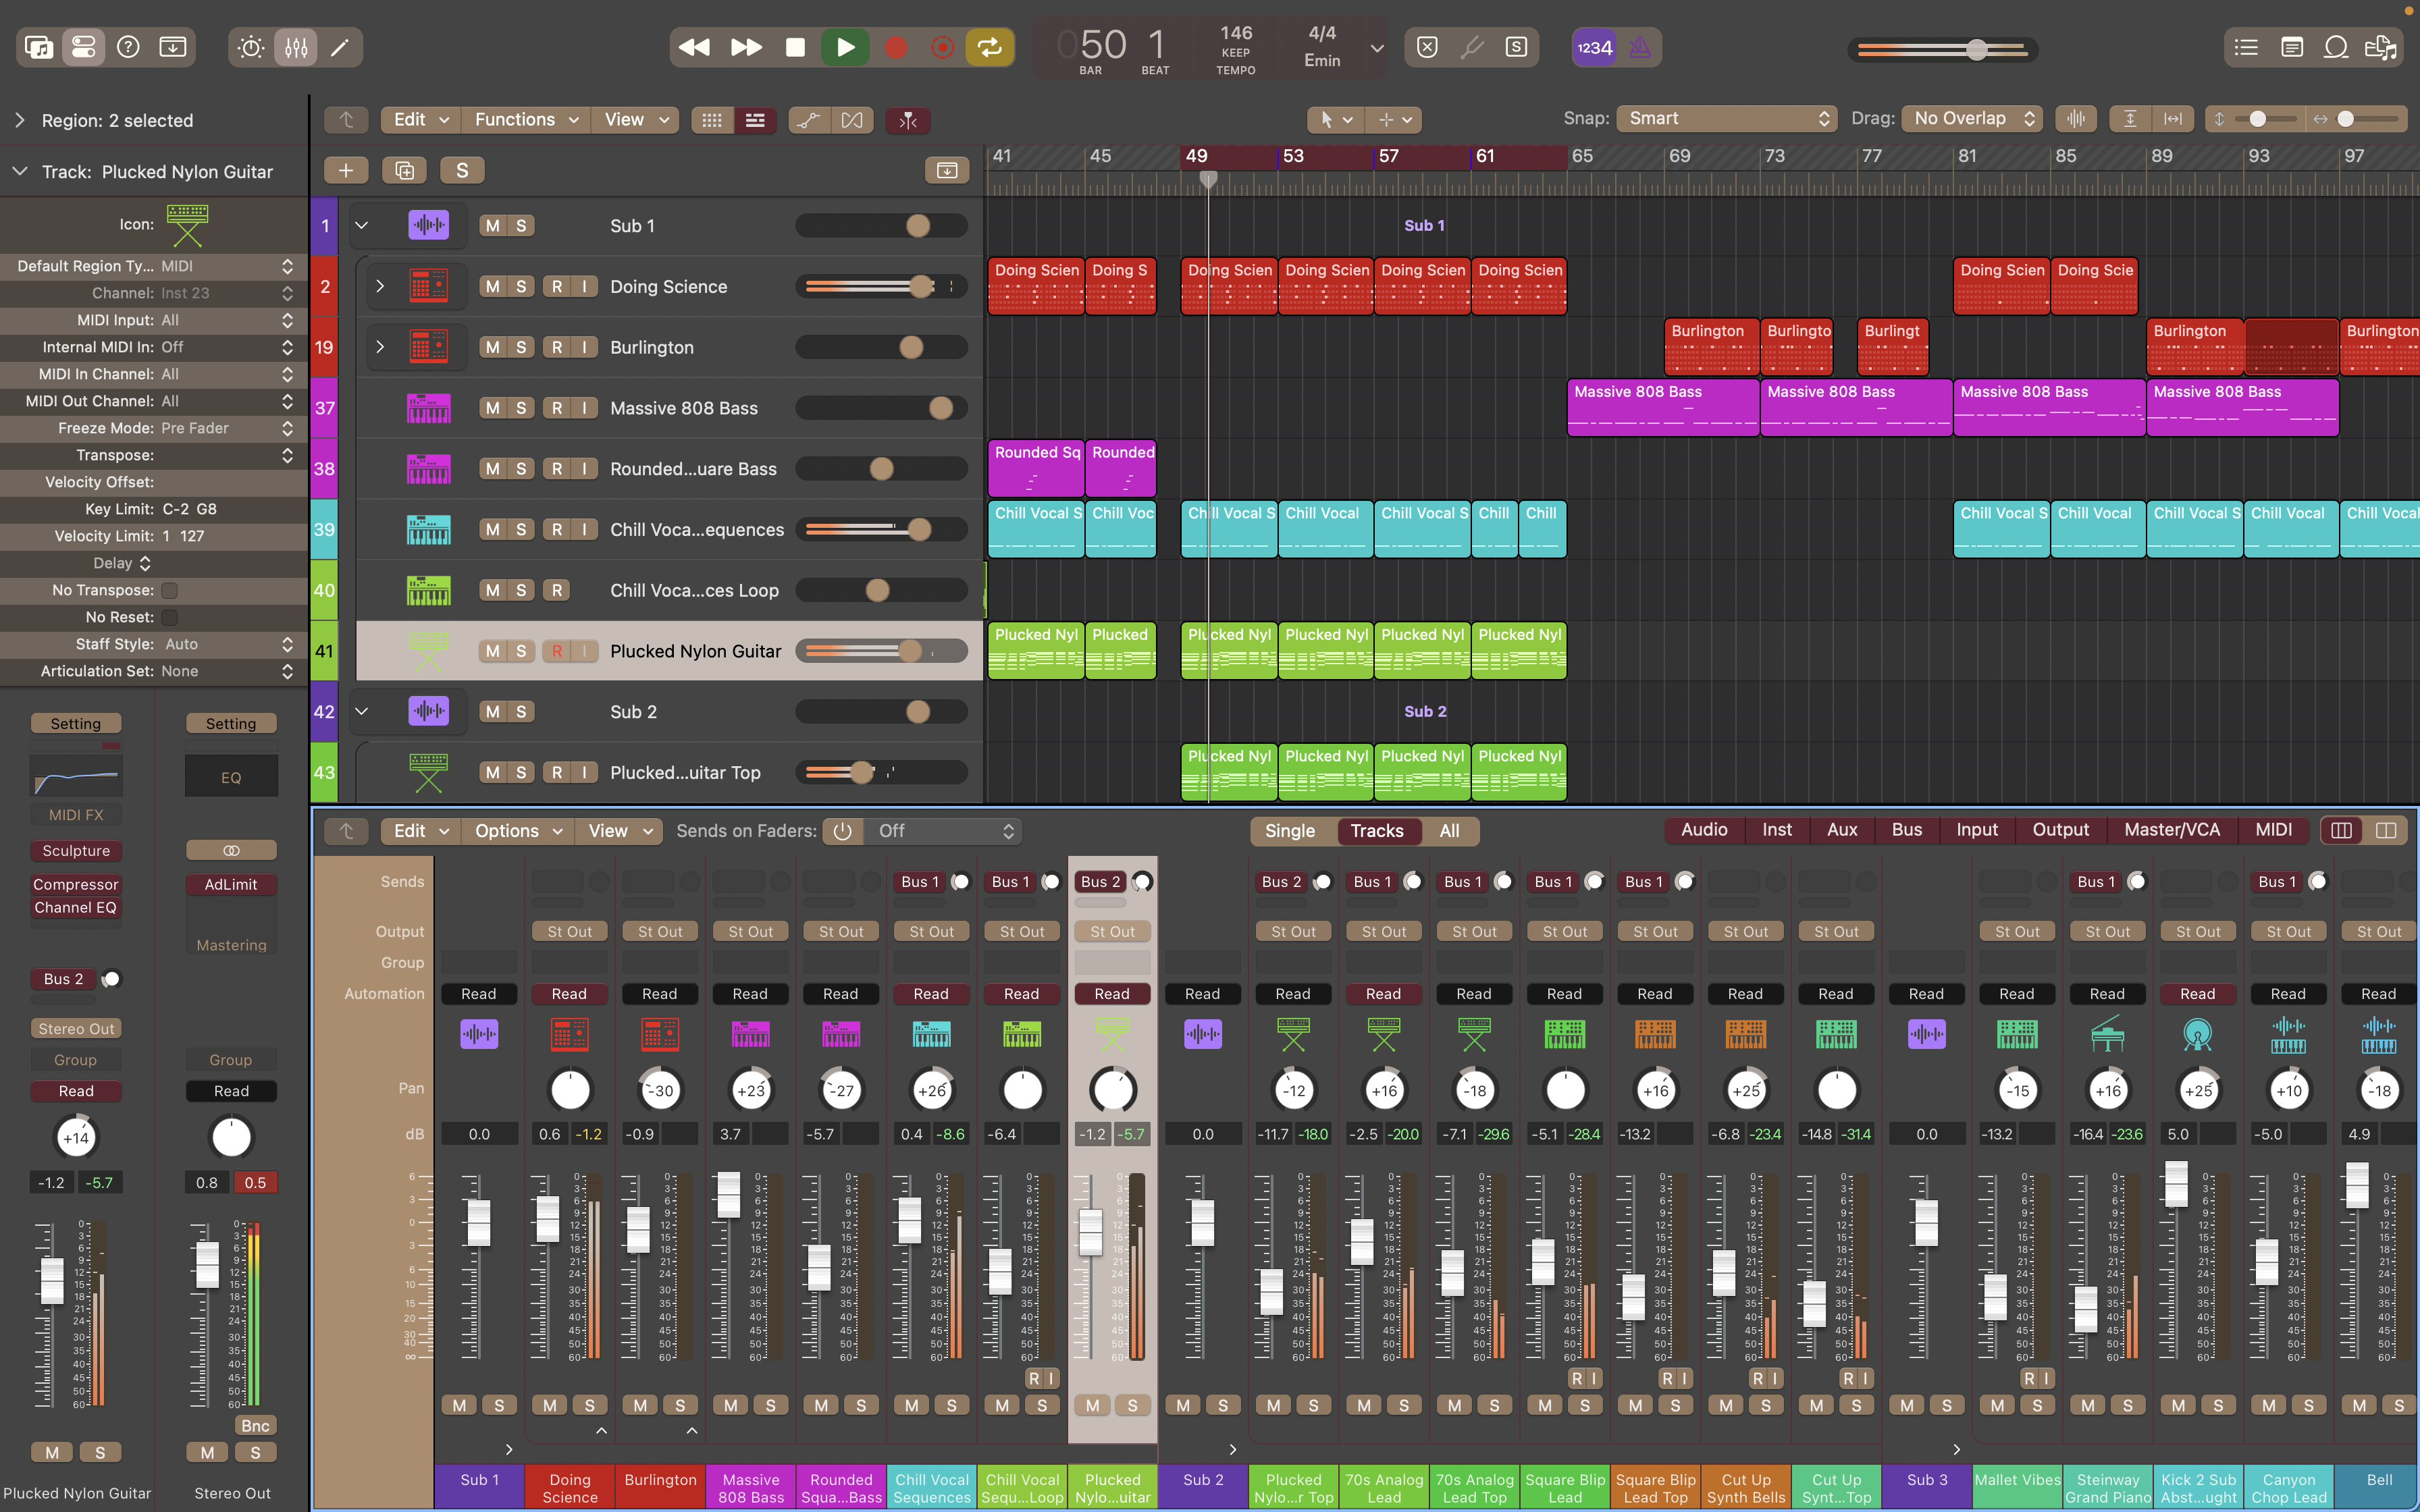The height and width of the screenshot is (1512, 2420).
Task: Toggle Smart Controls dial icon
Action: coord(251,47)
